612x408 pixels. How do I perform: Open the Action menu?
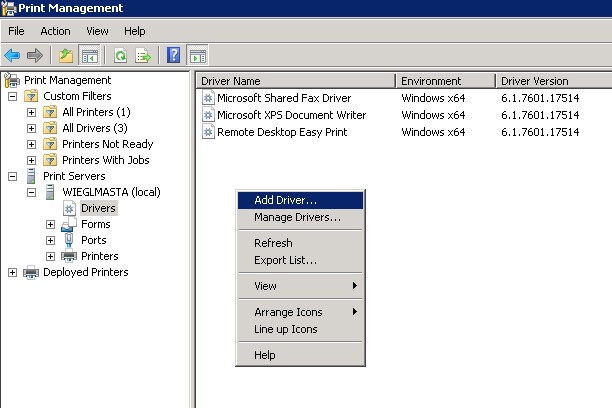pyautogui.click(x=55, y=31)
